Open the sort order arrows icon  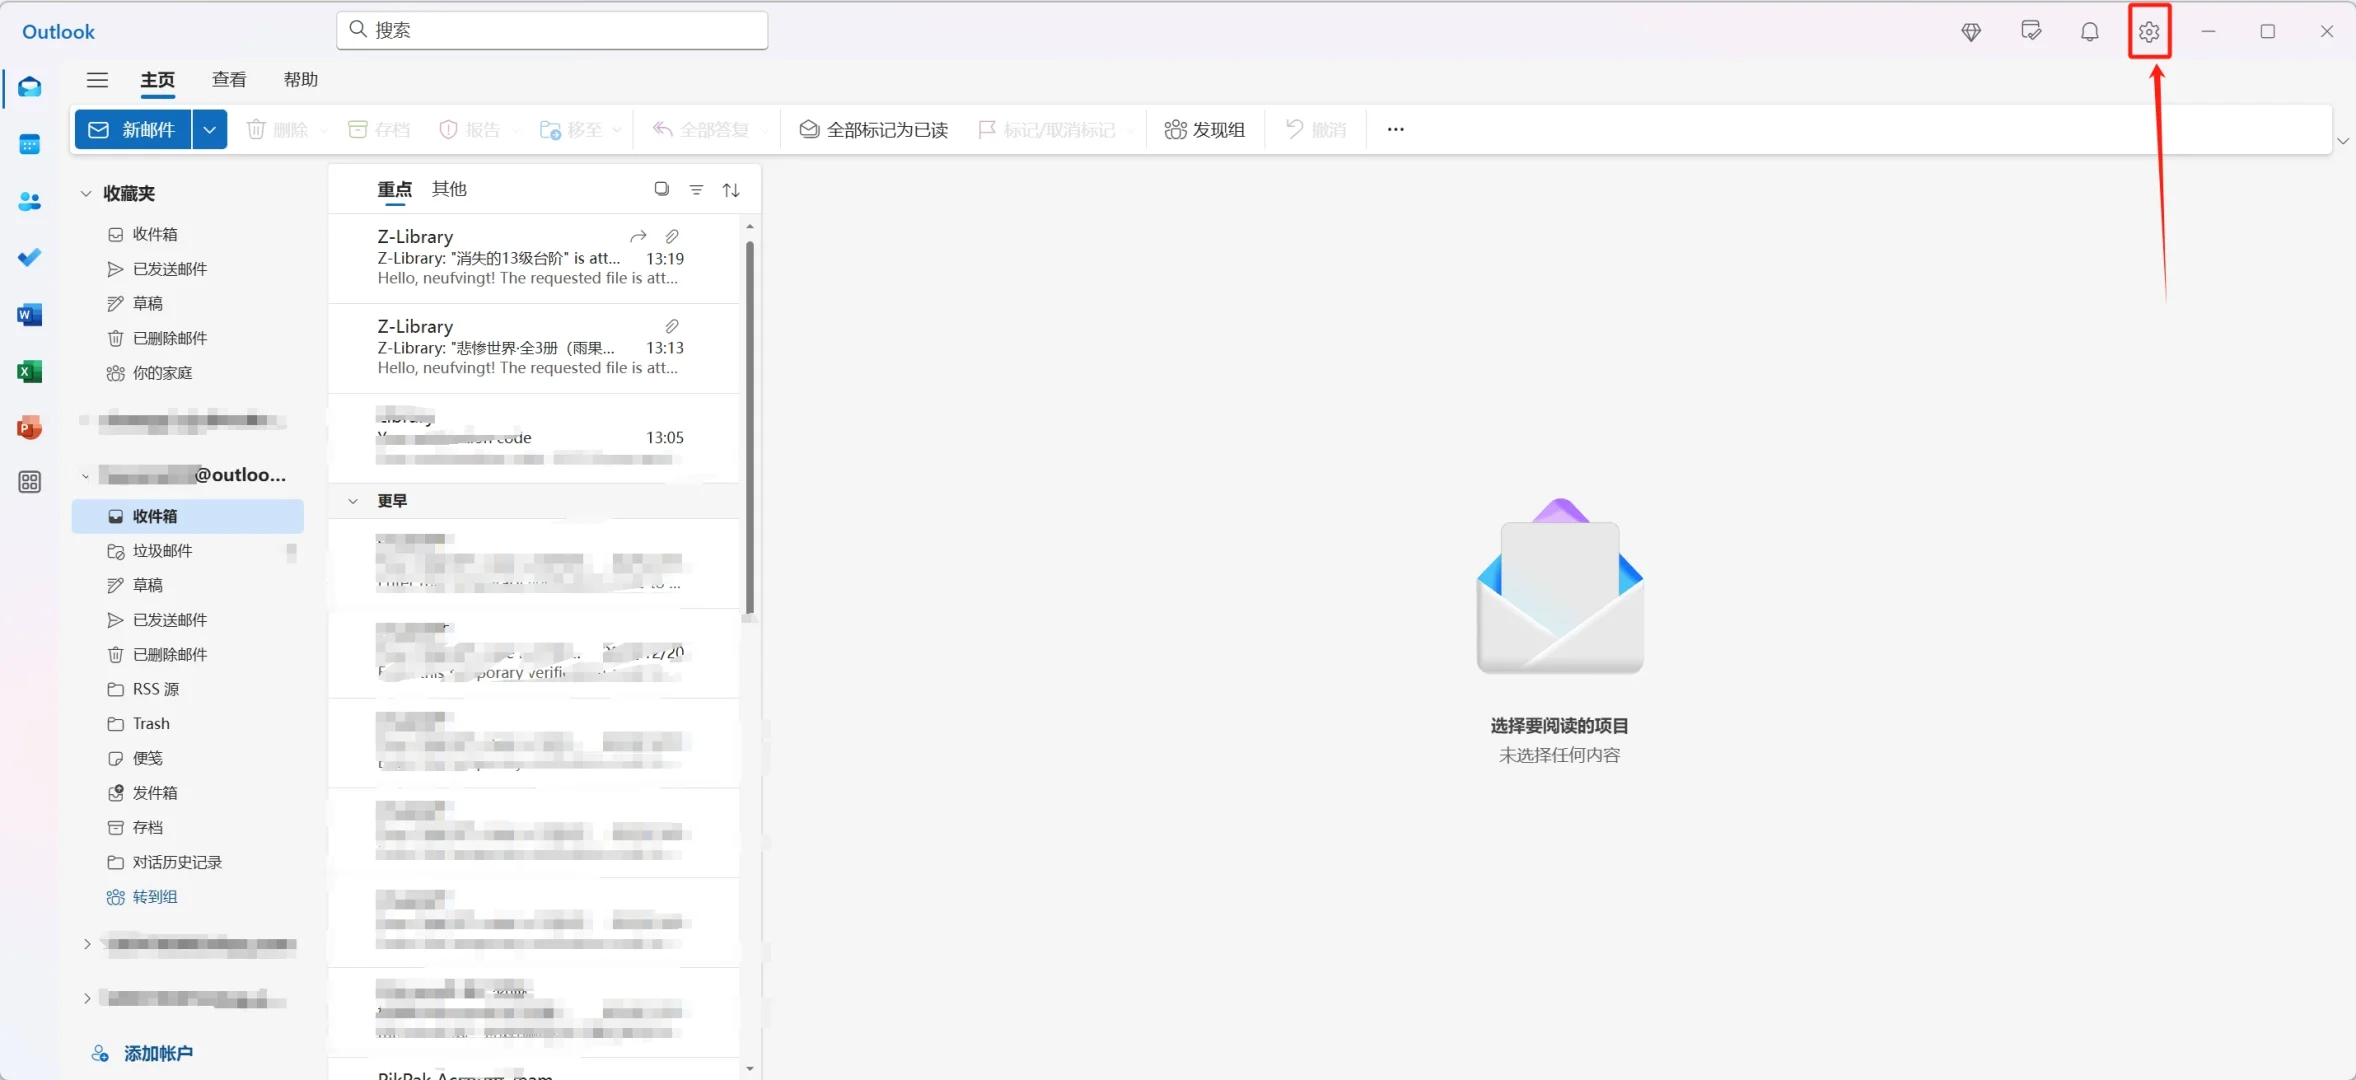(x=731, y=190)
